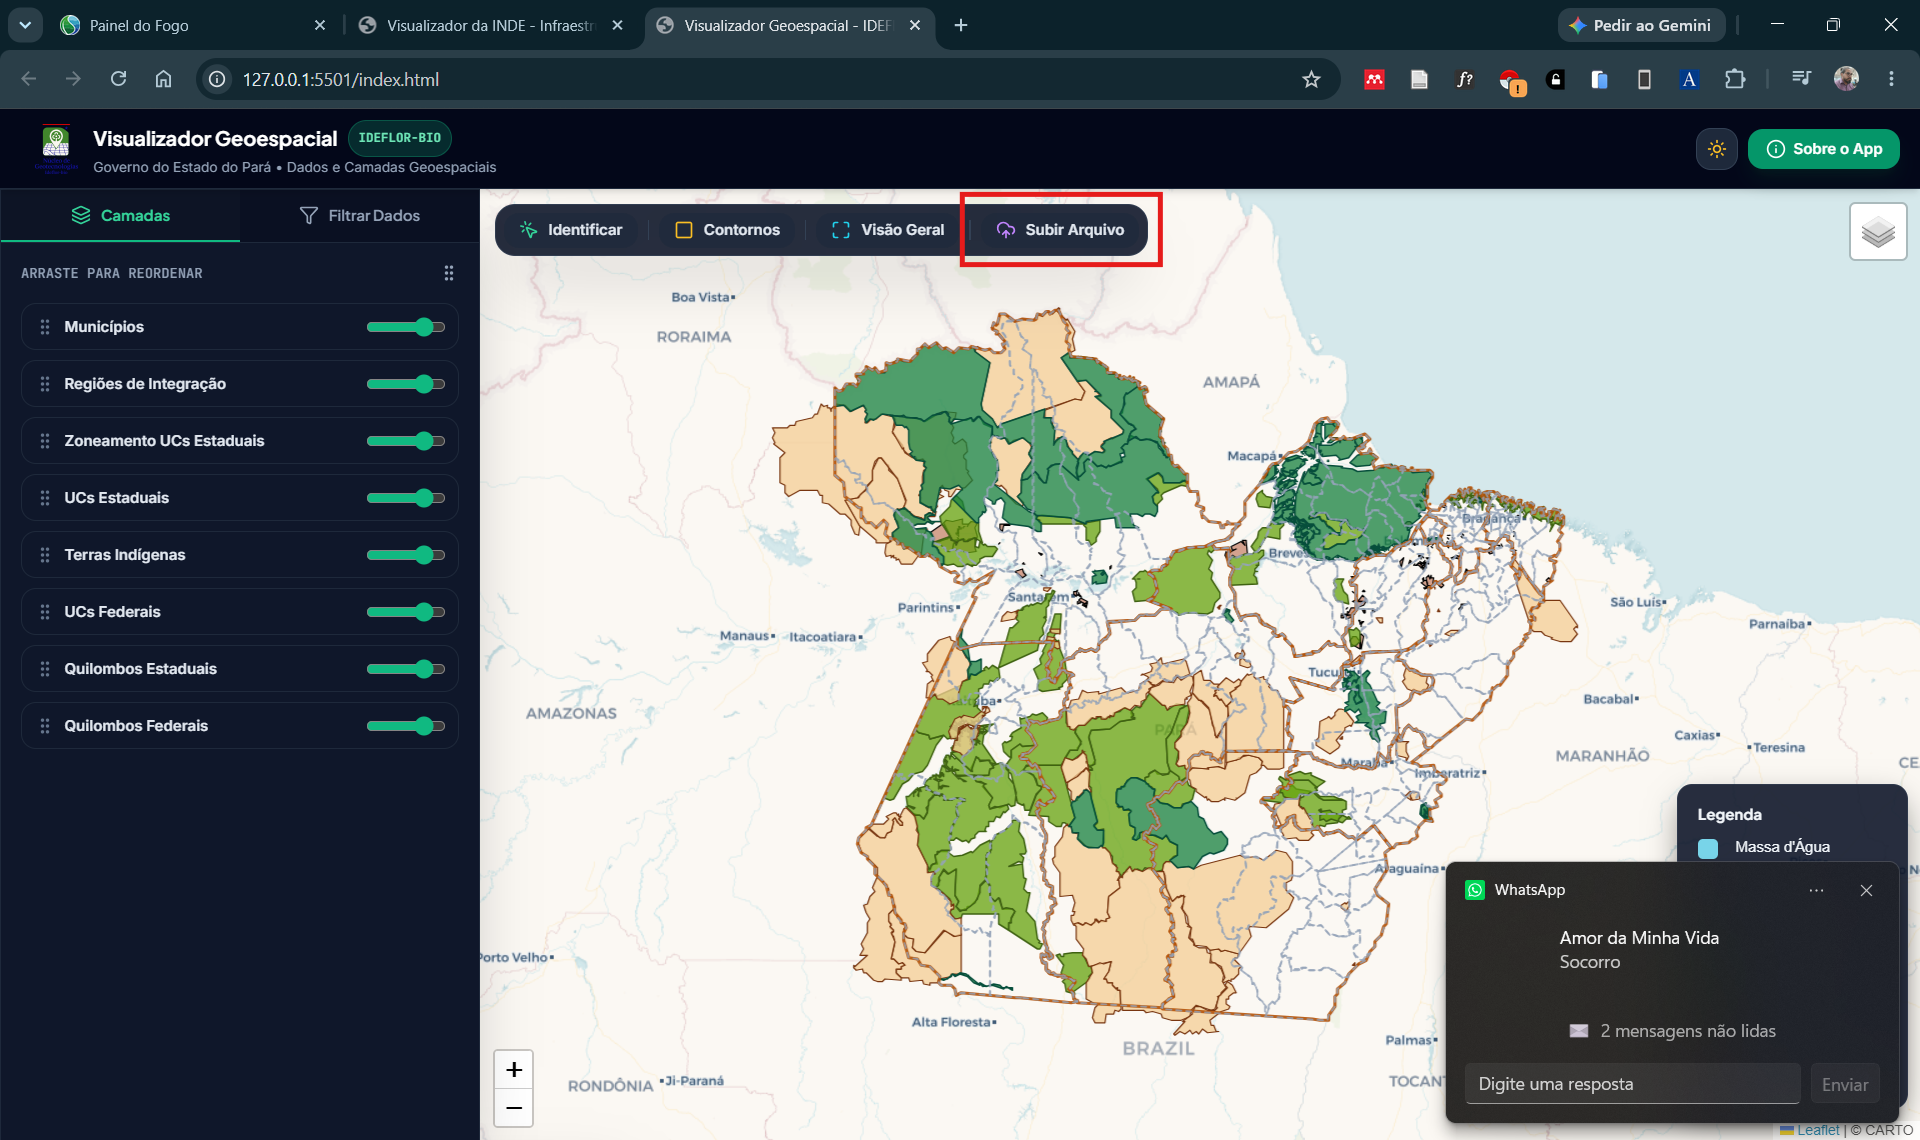Click the Enviar button in WhatsApp notification
The image size is (1920, 1140).
pos(1845,1084)
